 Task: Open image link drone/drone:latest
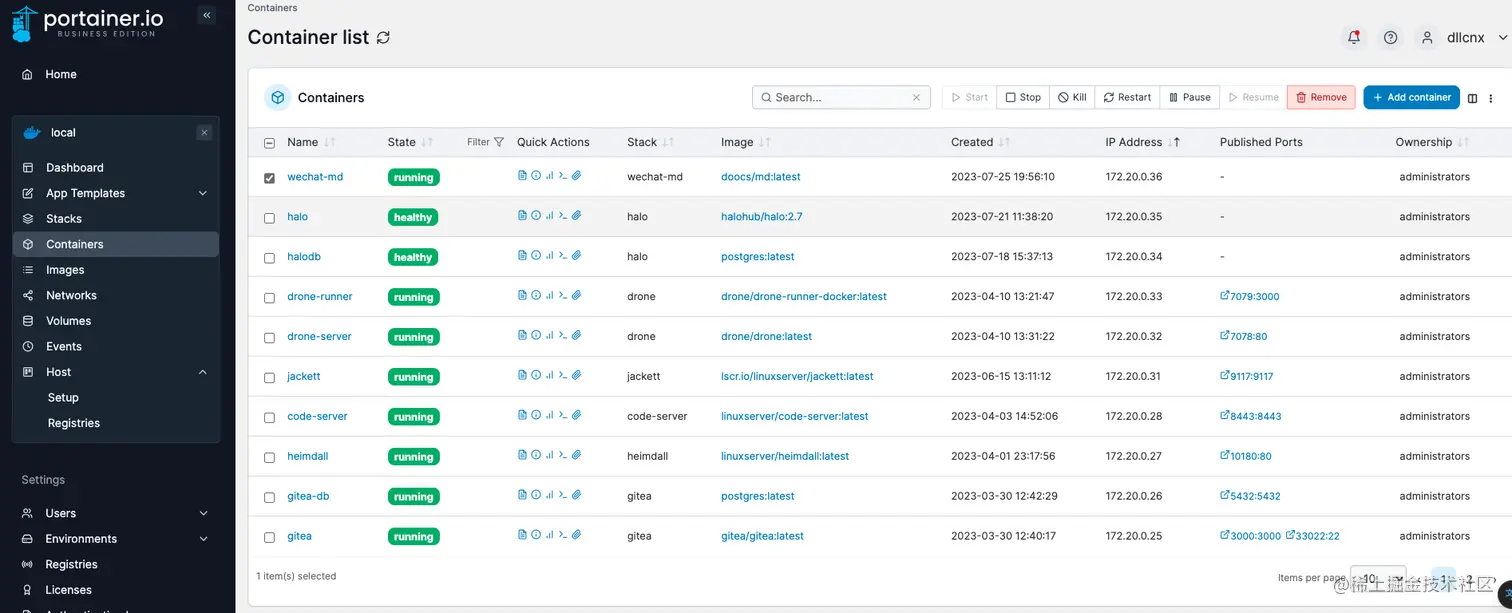point(766,336)
